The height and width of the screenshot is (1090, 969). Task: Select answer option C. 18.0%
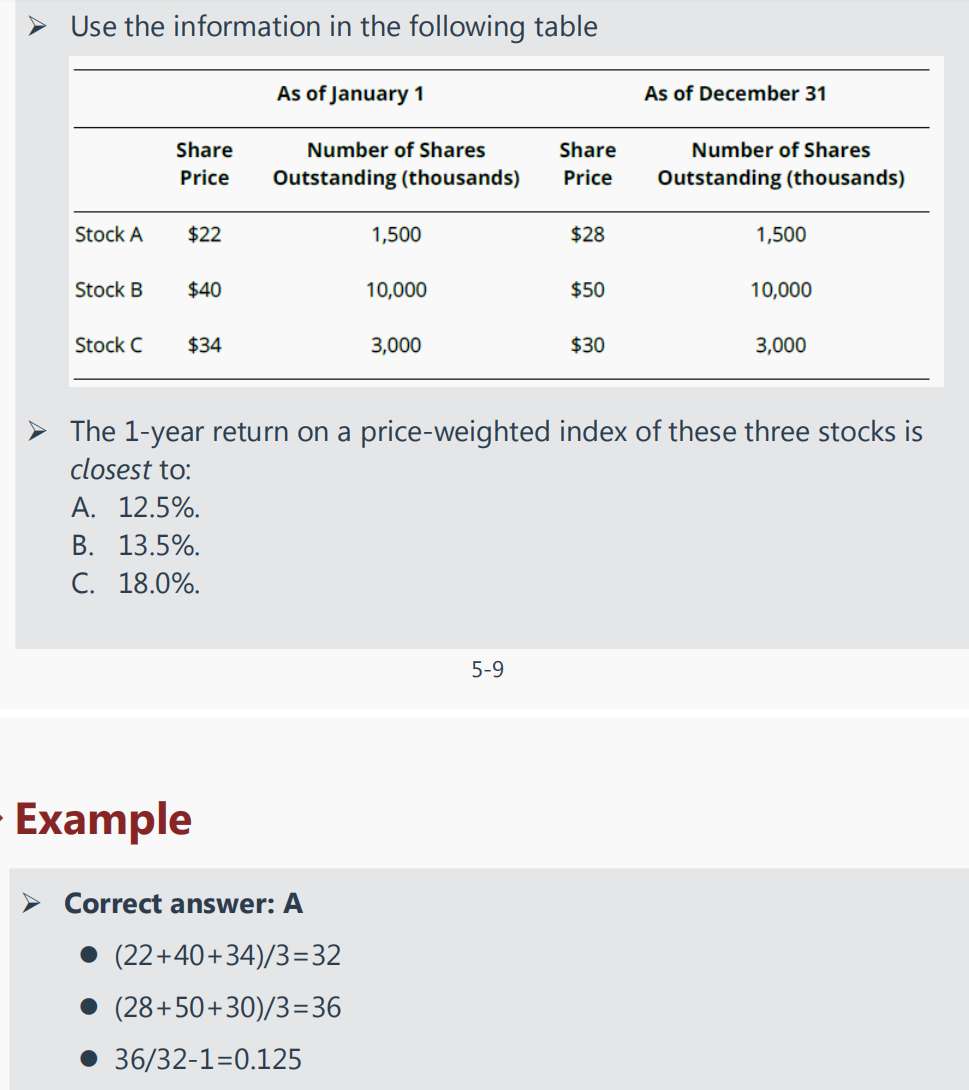136,584
